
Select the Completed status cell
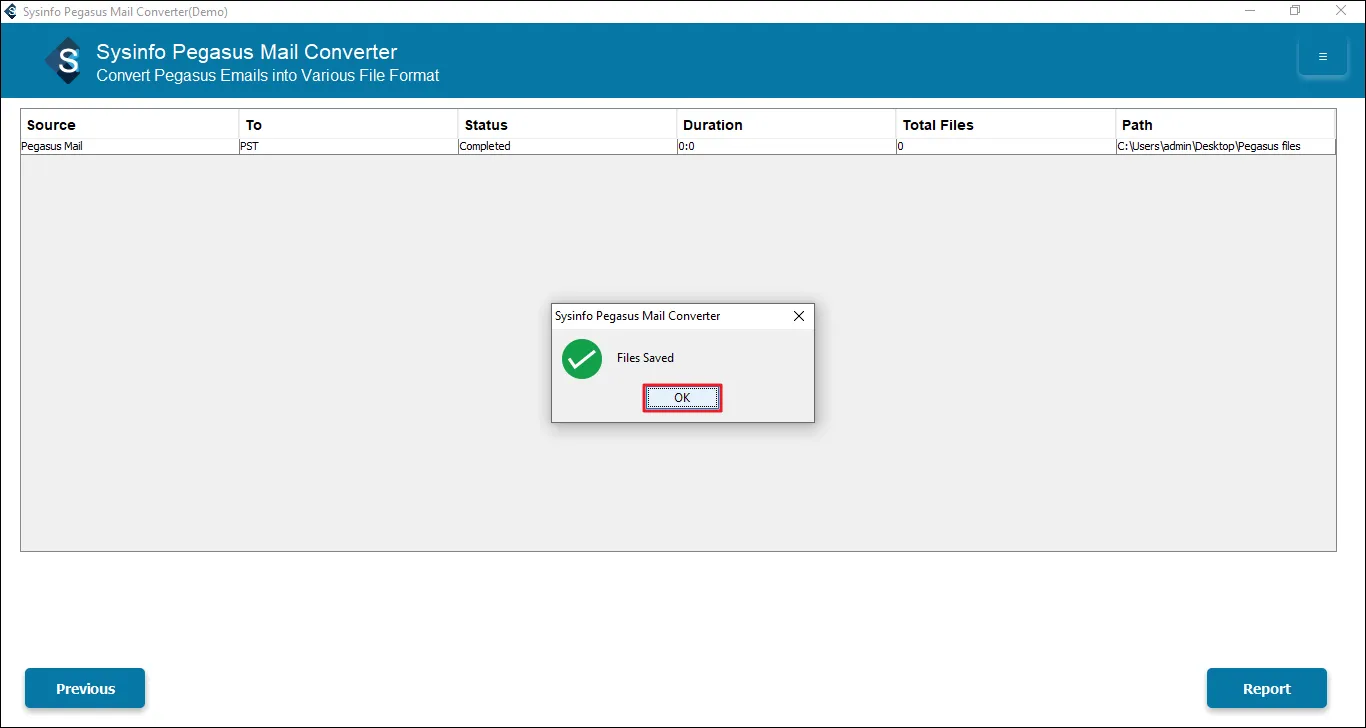(x=568, y=146)
